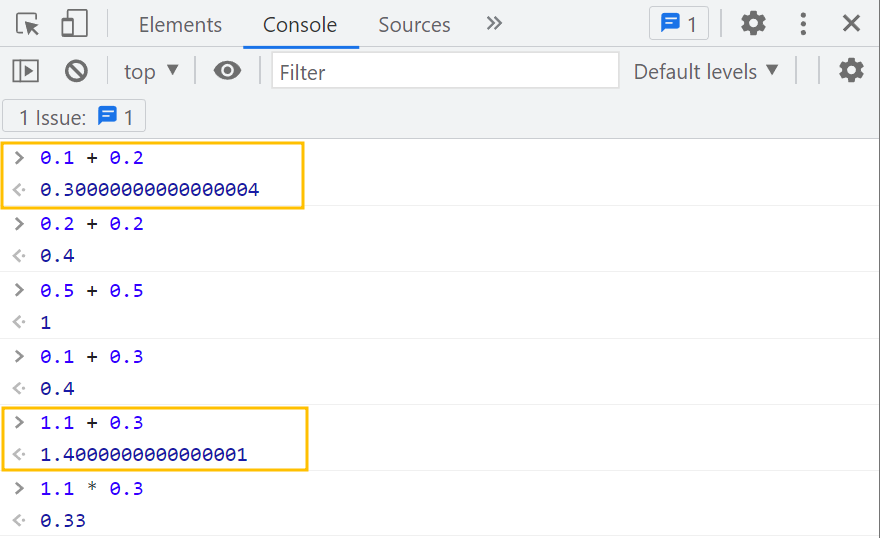Open Console settings gear
The height and width of the screenshot is (538, 880).
click(x=851, y=71)
